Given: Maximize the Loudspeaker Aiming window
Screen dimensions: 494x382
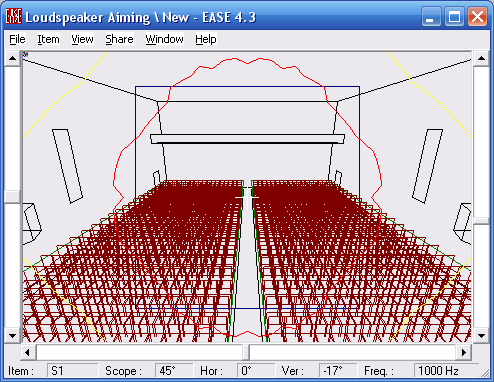Looking at the screenshot, I should [454, 16].
